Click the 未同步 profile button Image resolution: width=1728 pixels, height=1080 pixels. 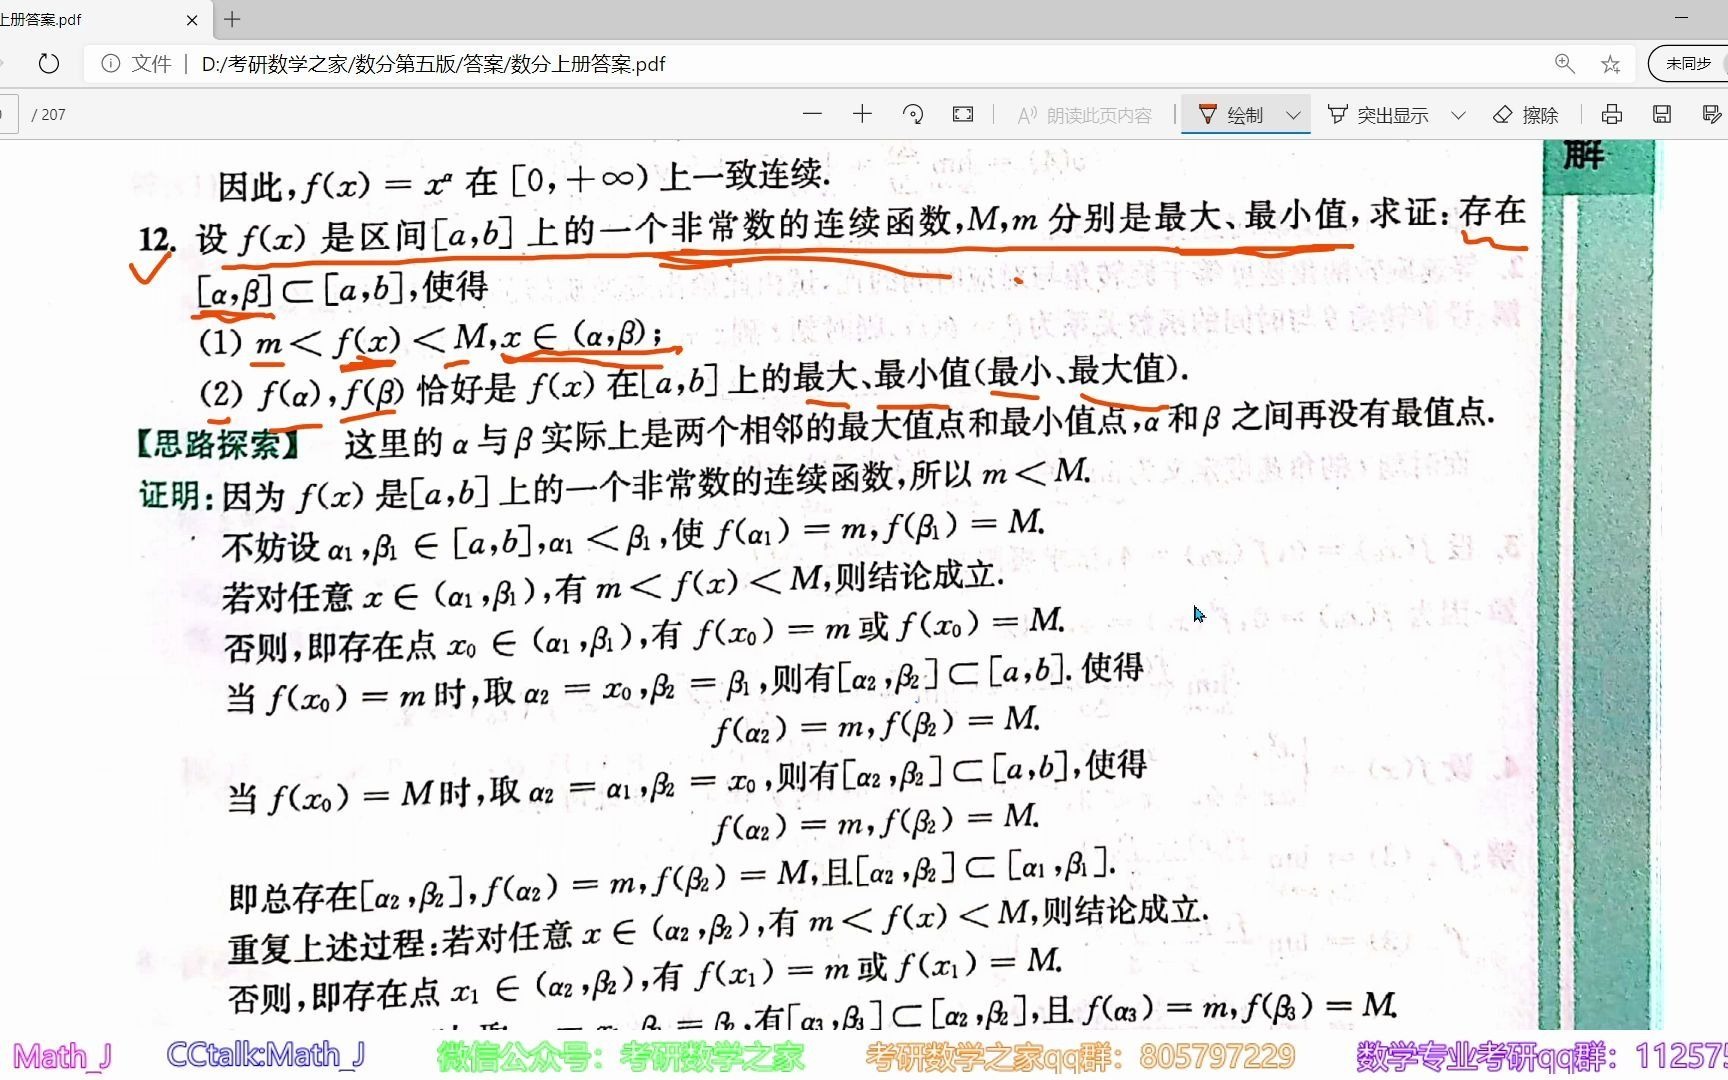[x=1690, y=63]
